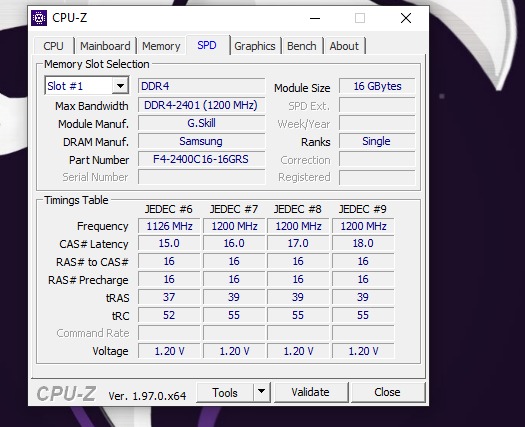Click the 16 GBytes module size value

click(x=377, y=86)
